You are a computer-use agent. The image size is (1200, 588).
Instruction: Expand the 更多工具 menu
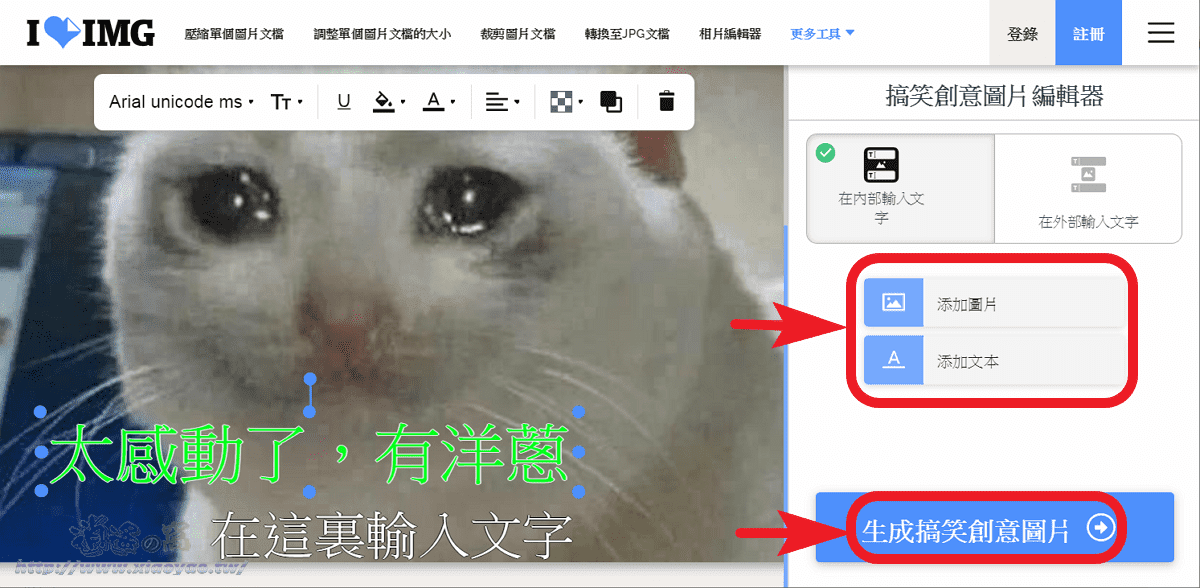tap(822, 33)
